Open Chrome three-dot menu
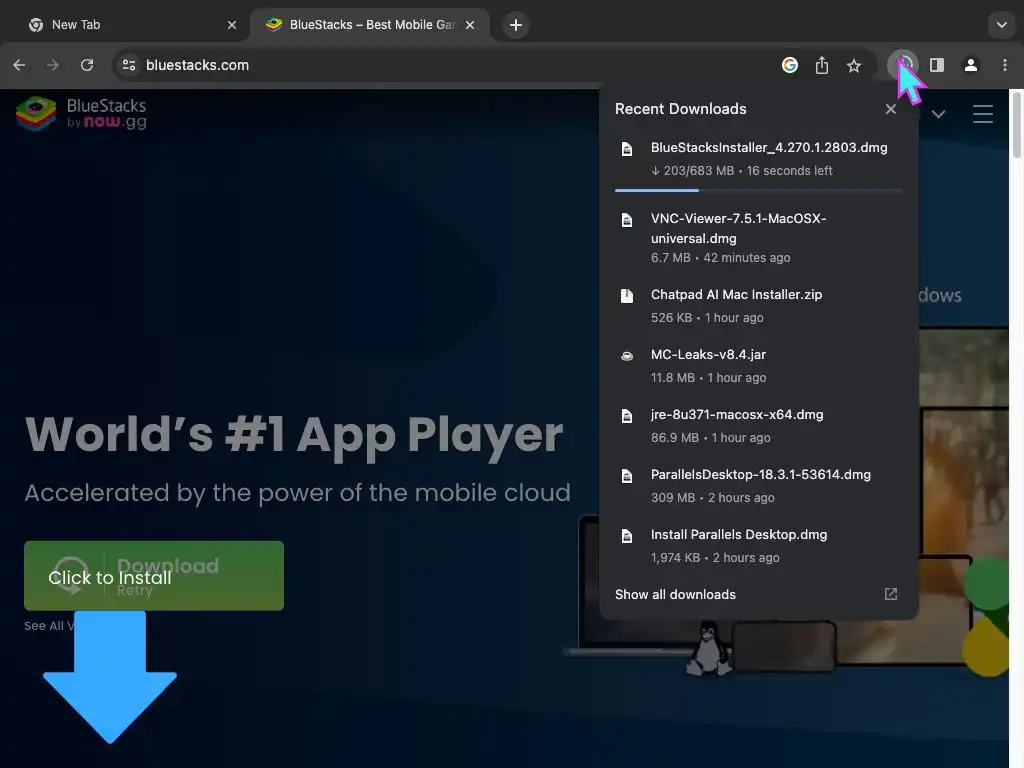 pos(1004,65)
